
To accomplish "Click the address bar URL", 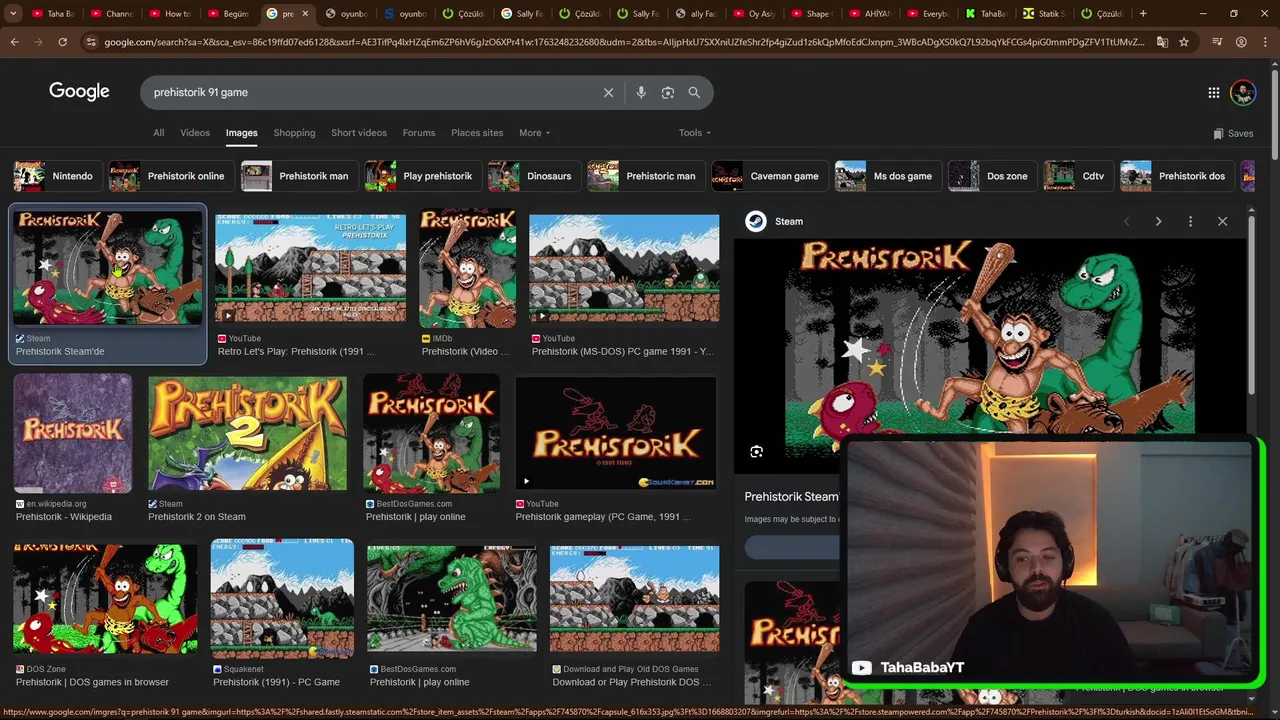I will [x=624, y=42].
